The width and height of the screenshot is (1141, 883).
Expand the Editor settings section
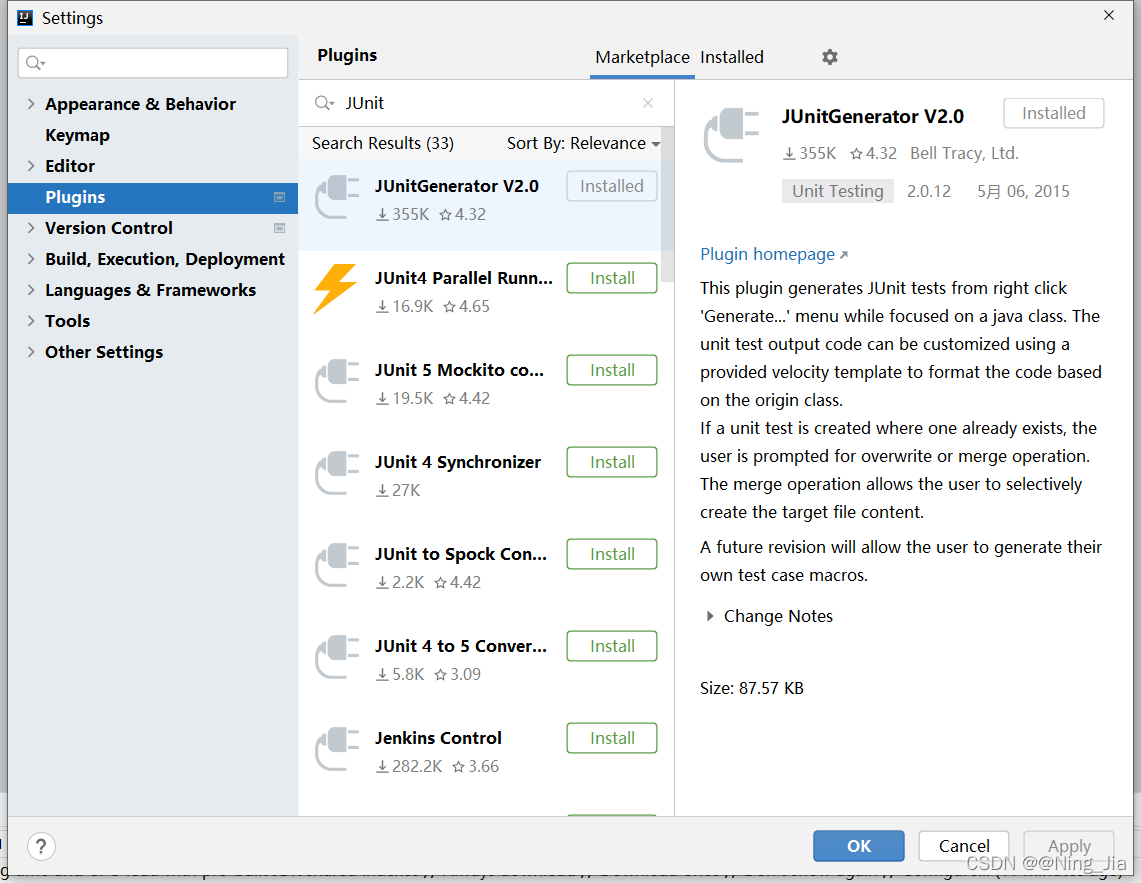[31, 166]
